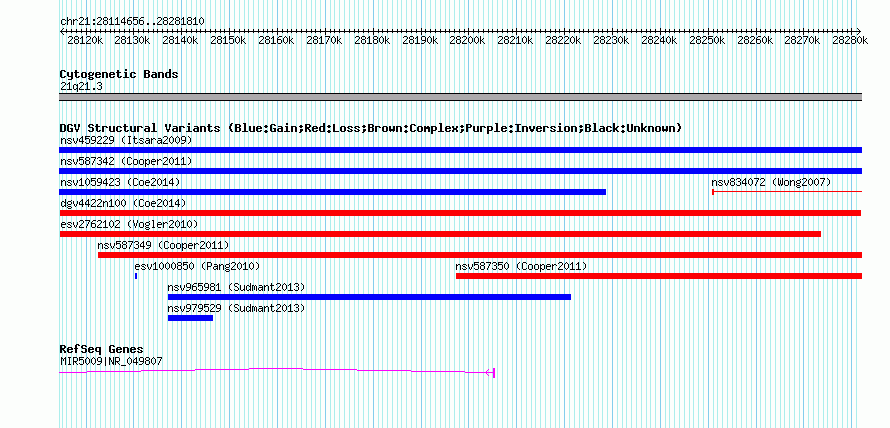
Task: Click the gray 21q21.3 cytogenetic band bar
Action: tap(461, 97)
